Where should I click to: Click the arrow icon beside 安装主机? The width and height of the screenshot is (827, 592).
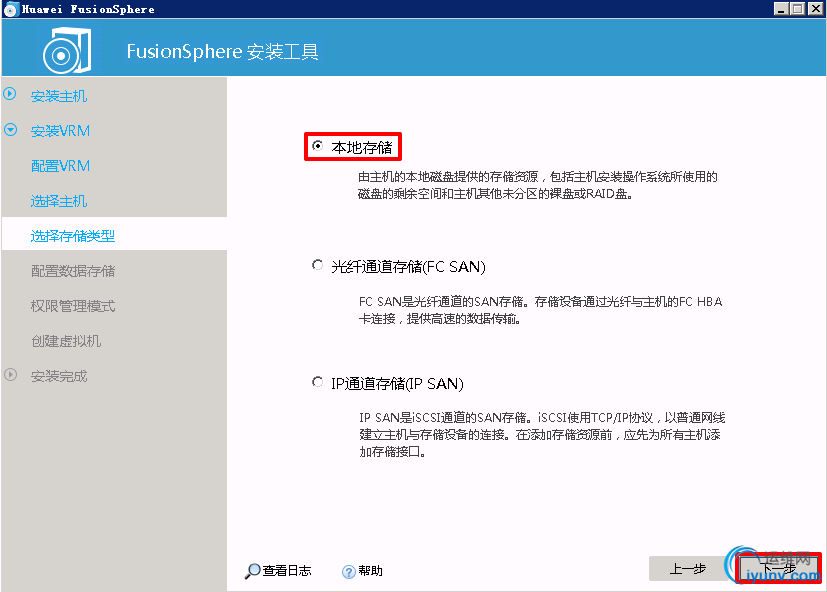click(10, 94)
